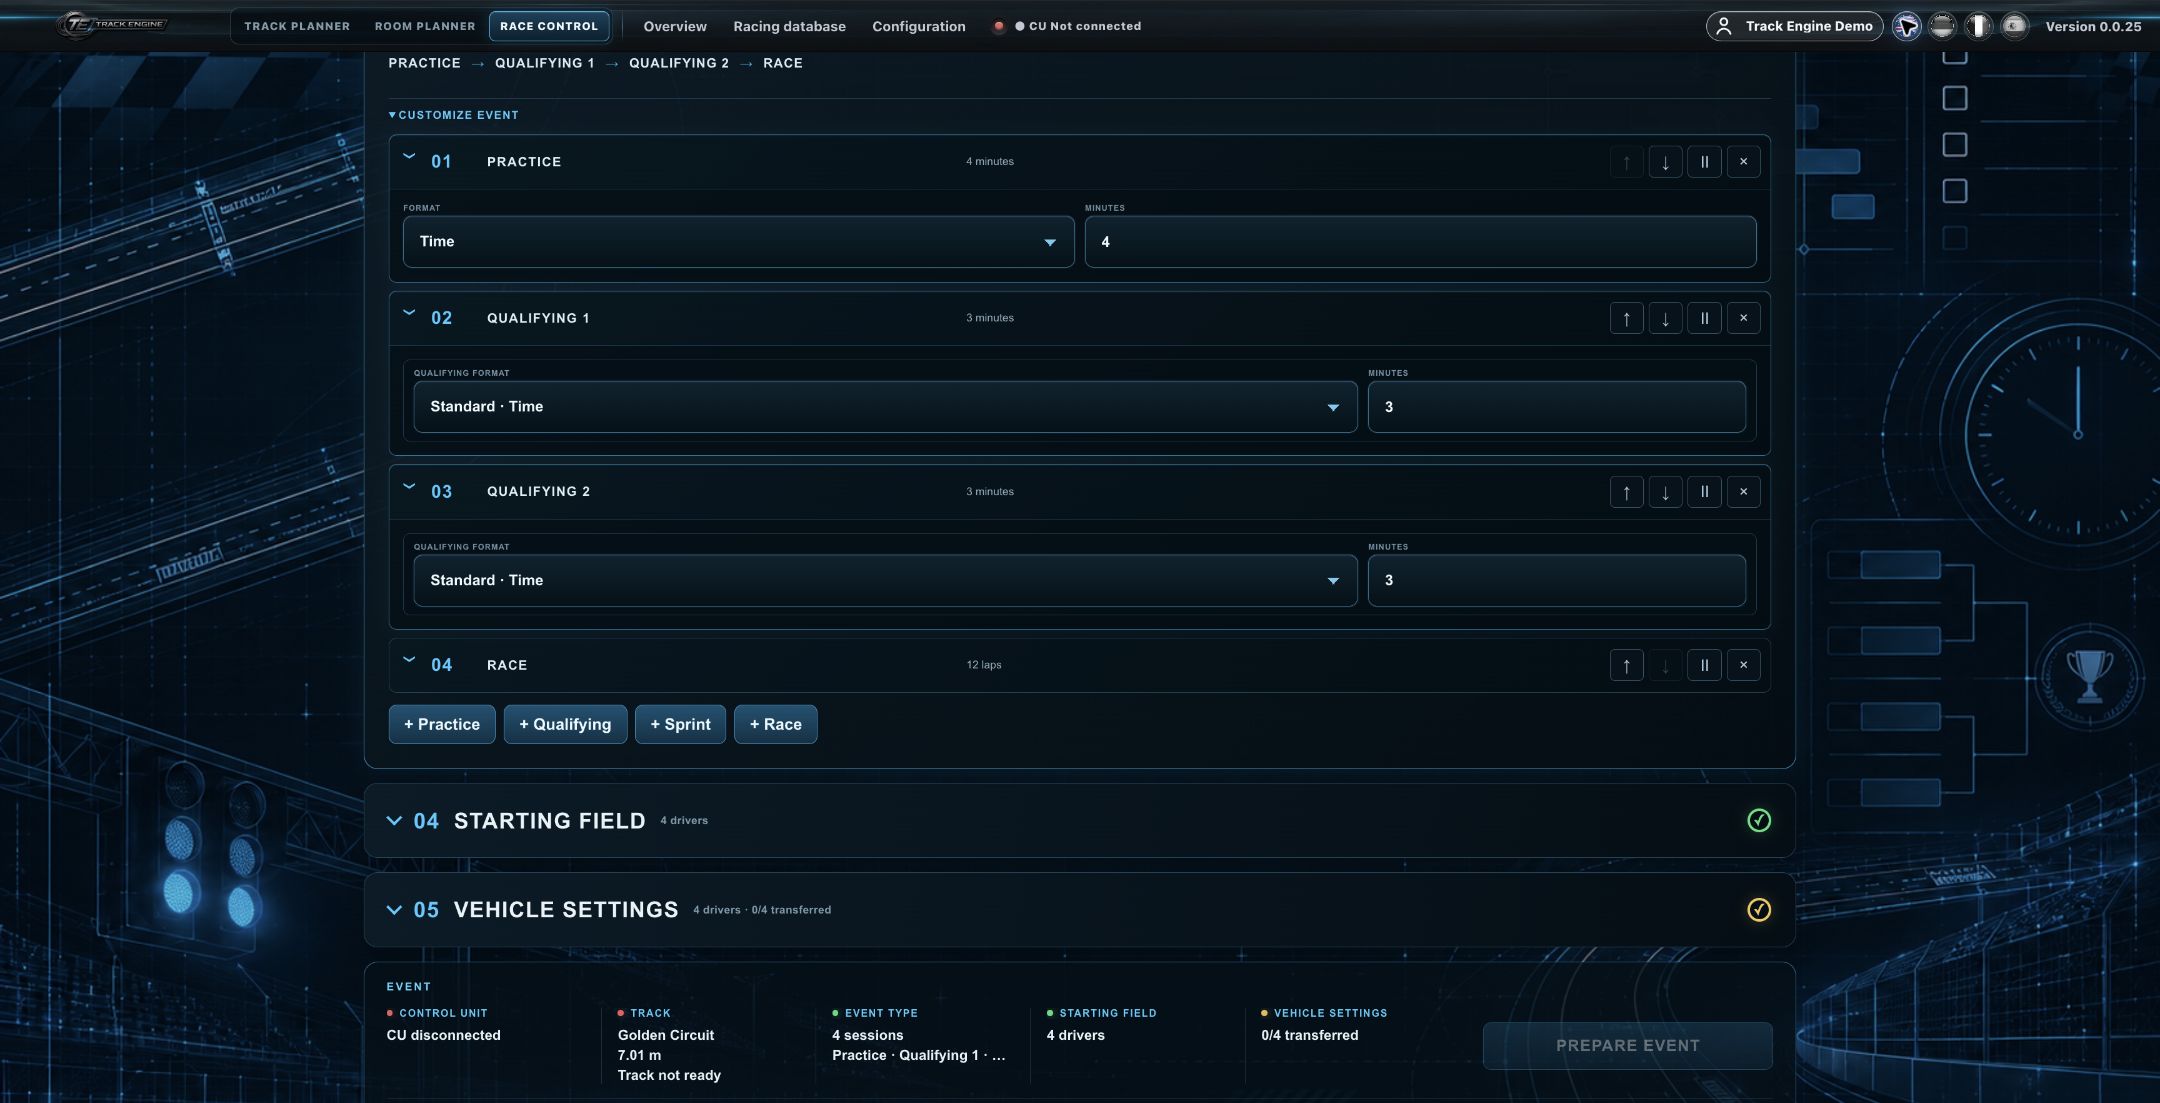2160x1103 pixels.
Task: Add a Sprint session
Action: pyautogui.click(x=680, y=724)
